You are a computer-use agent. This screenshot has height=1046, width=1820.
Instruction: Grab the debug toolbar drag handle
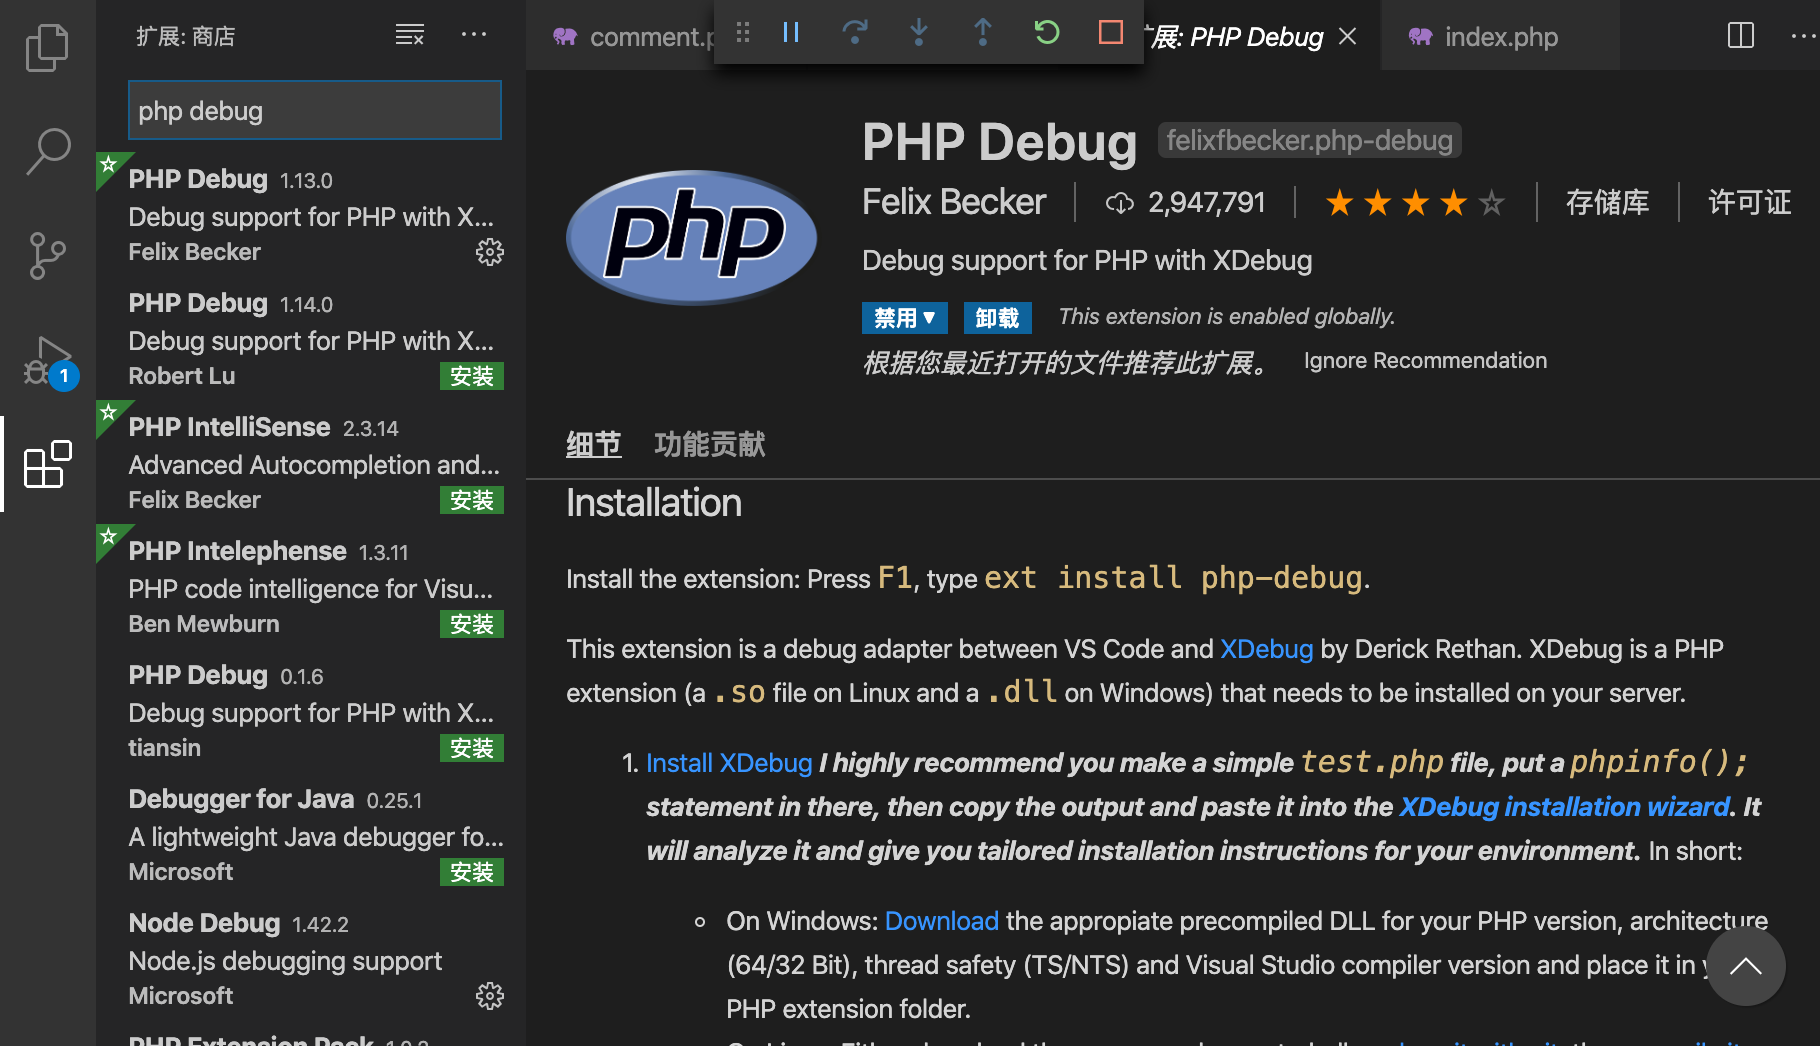coord(742,33)
